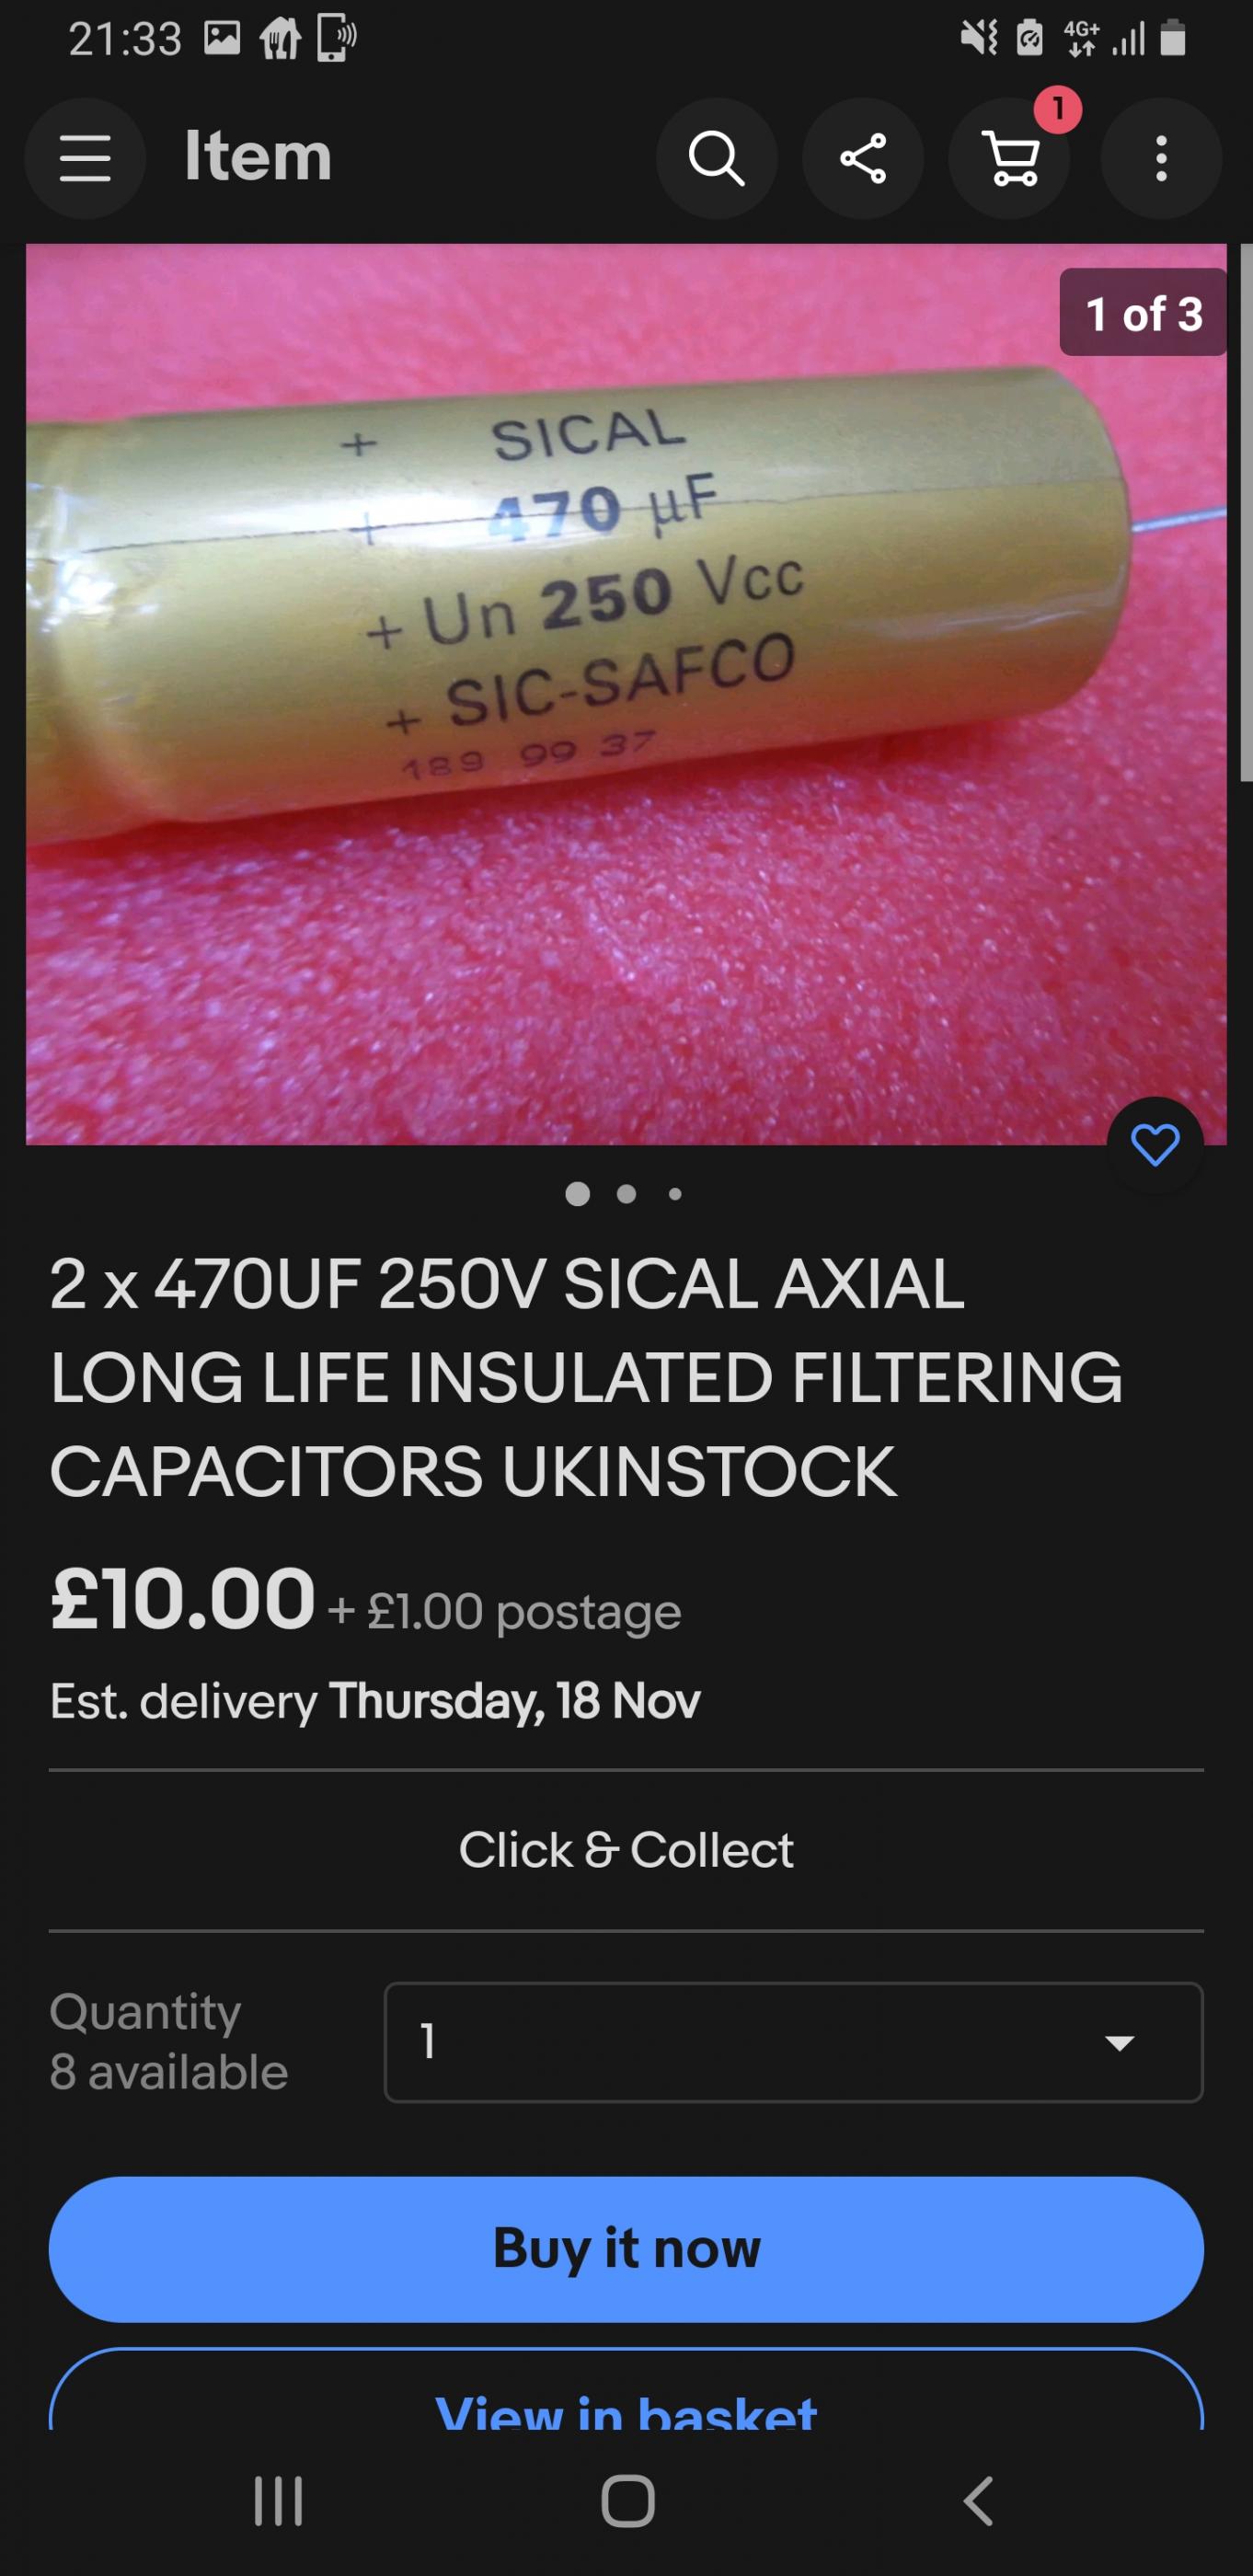This screenshot has width=1253, height=2576.
Task: Tap the Android home button
Action: [x=627, y=2501]
